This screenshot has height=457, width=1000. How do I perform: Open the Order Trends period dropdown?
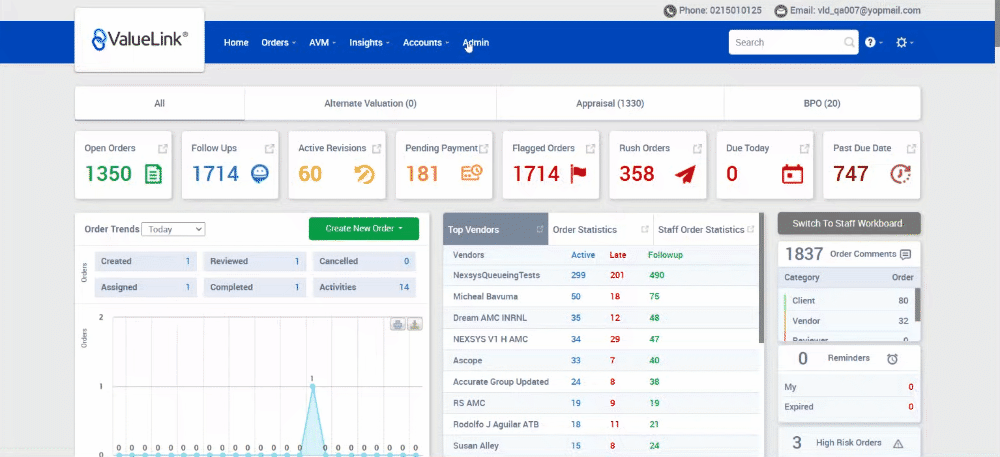(x=173, y=229)
